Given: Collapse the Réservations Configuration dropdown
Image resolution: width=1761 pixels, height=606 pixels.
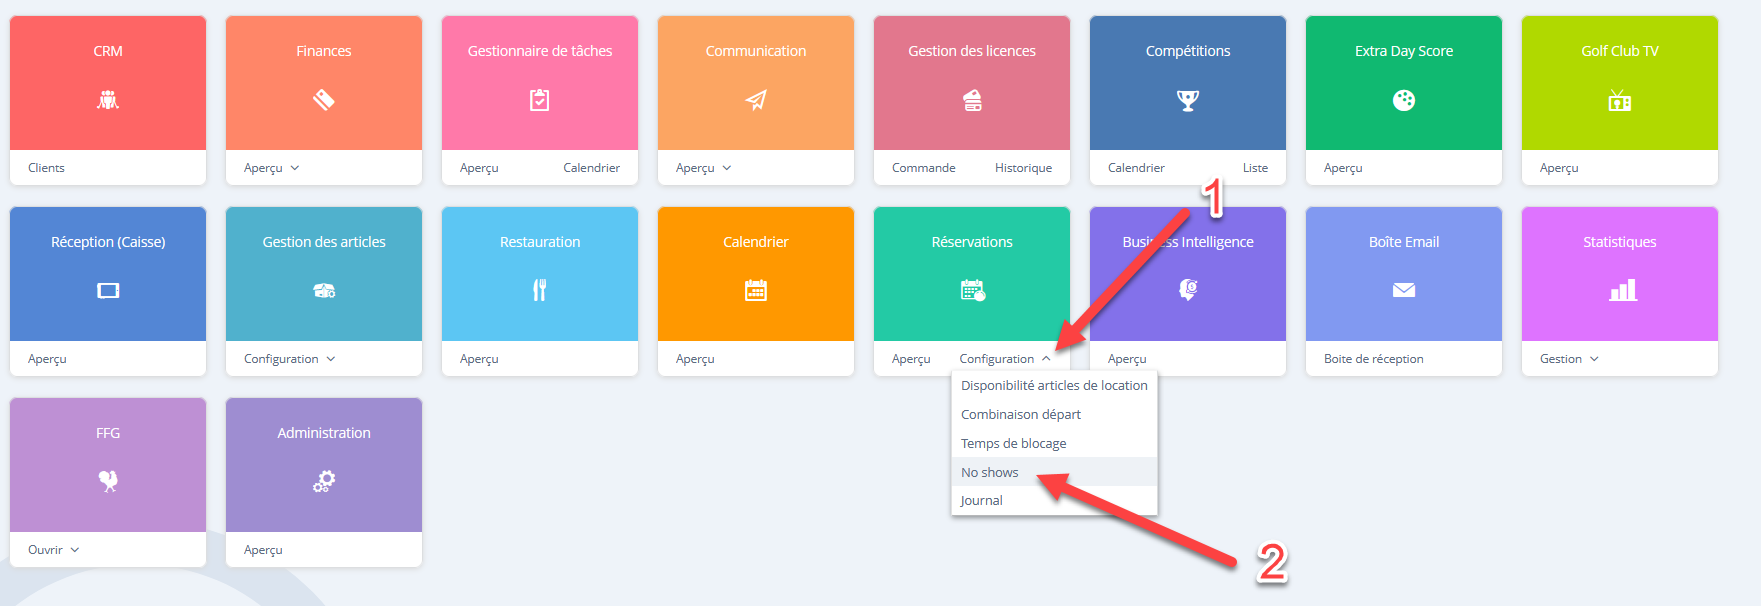Looking at the screenshot, I should 1005,359.
